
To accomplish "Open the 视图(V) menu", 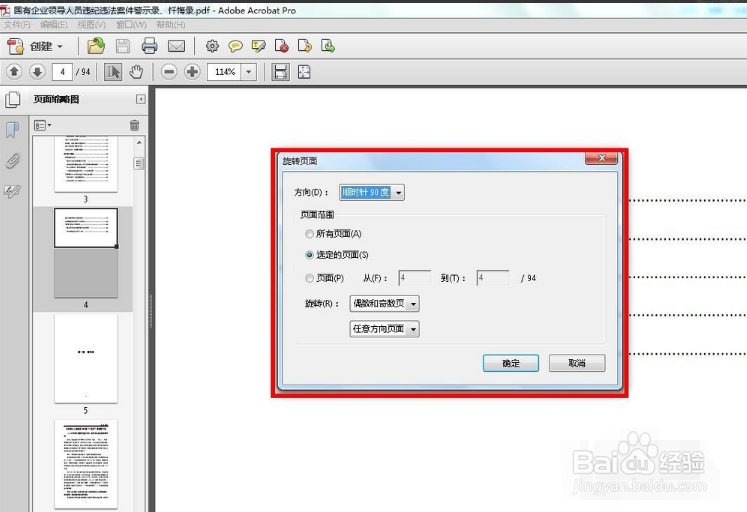I will 92,24.
